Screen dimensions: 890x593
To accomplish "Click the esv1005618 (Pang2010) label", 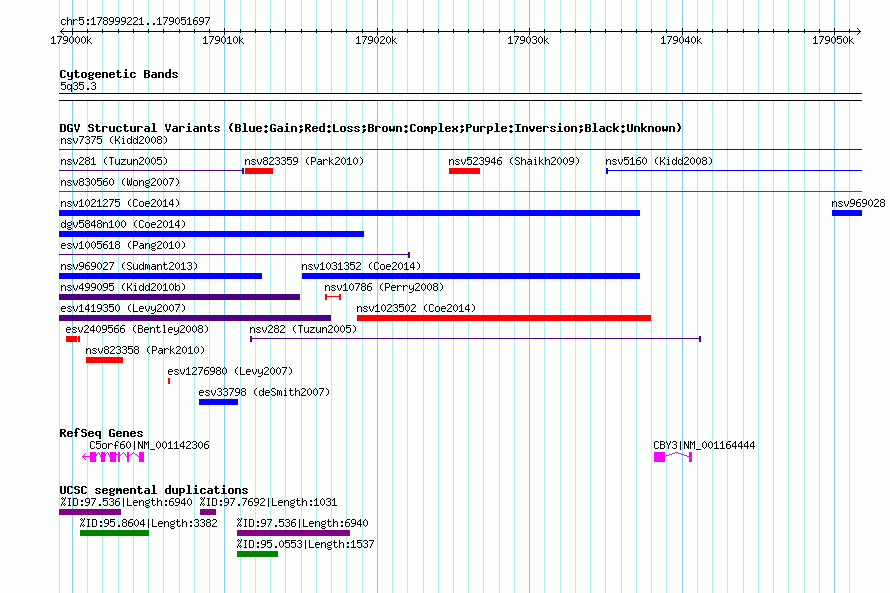I will (123, 245).
